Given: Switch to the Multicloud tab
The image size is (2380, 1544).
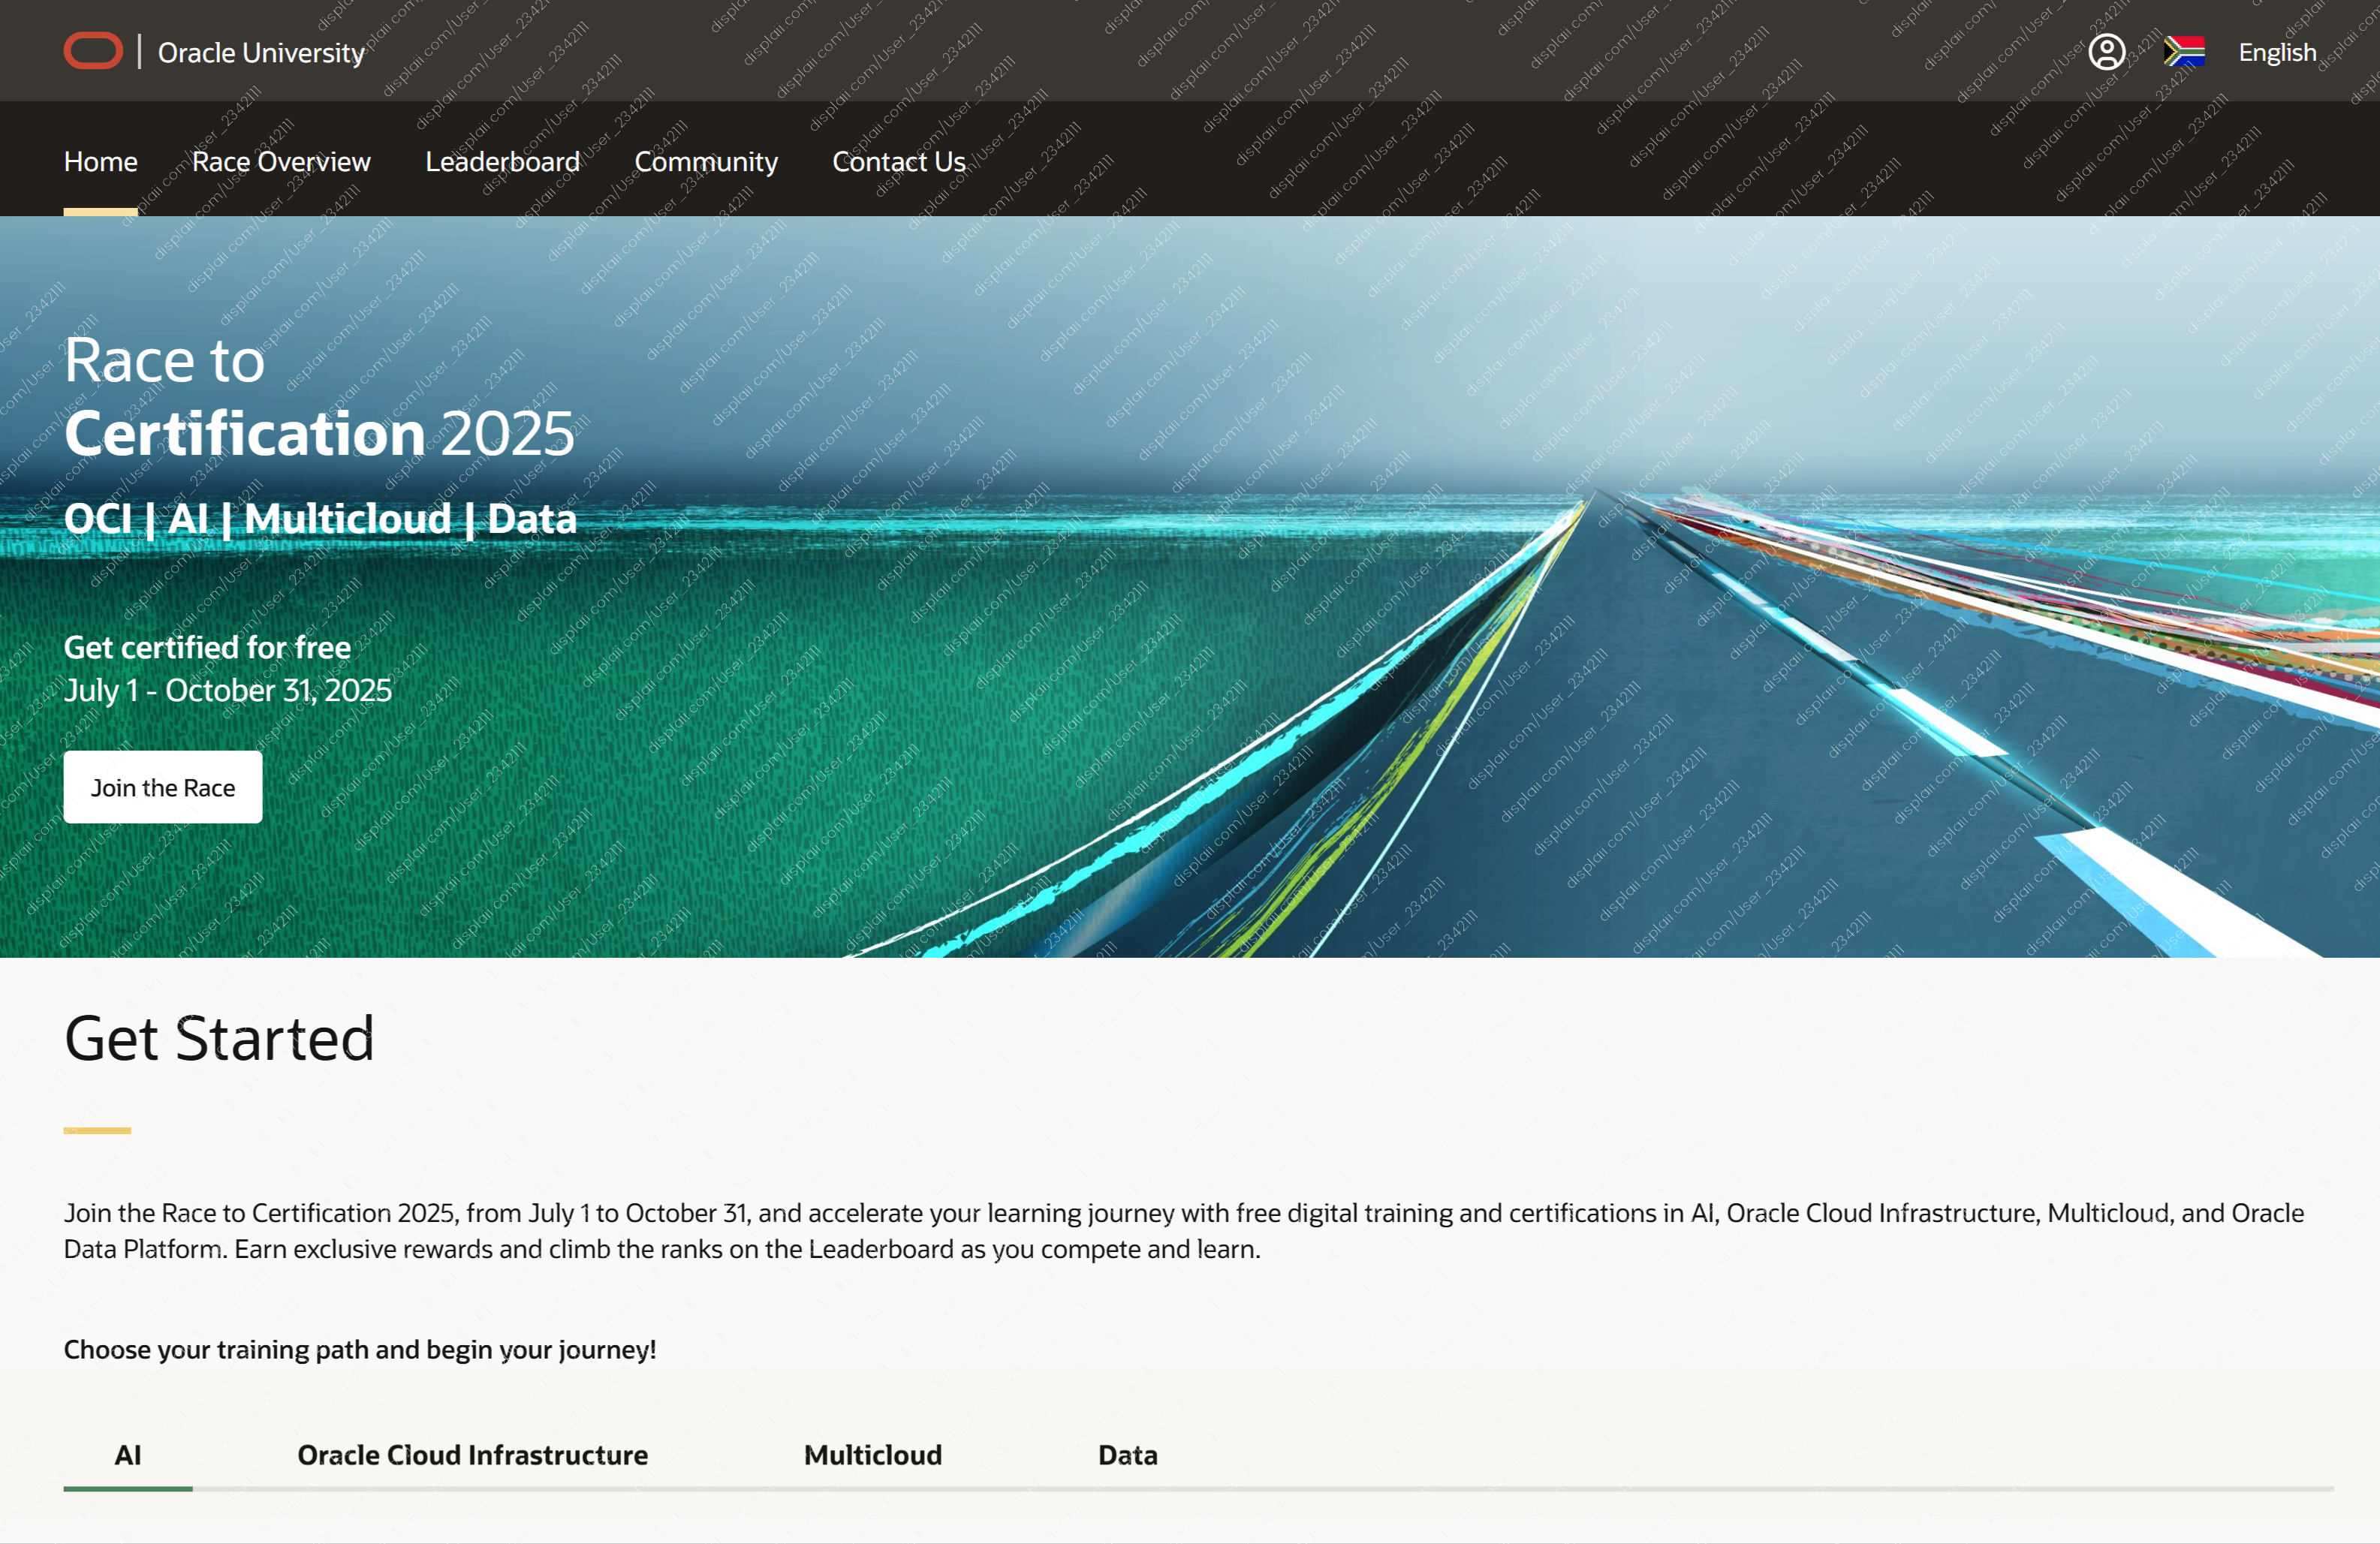Looking at the screenshot, I should (x=873, y=1455).
